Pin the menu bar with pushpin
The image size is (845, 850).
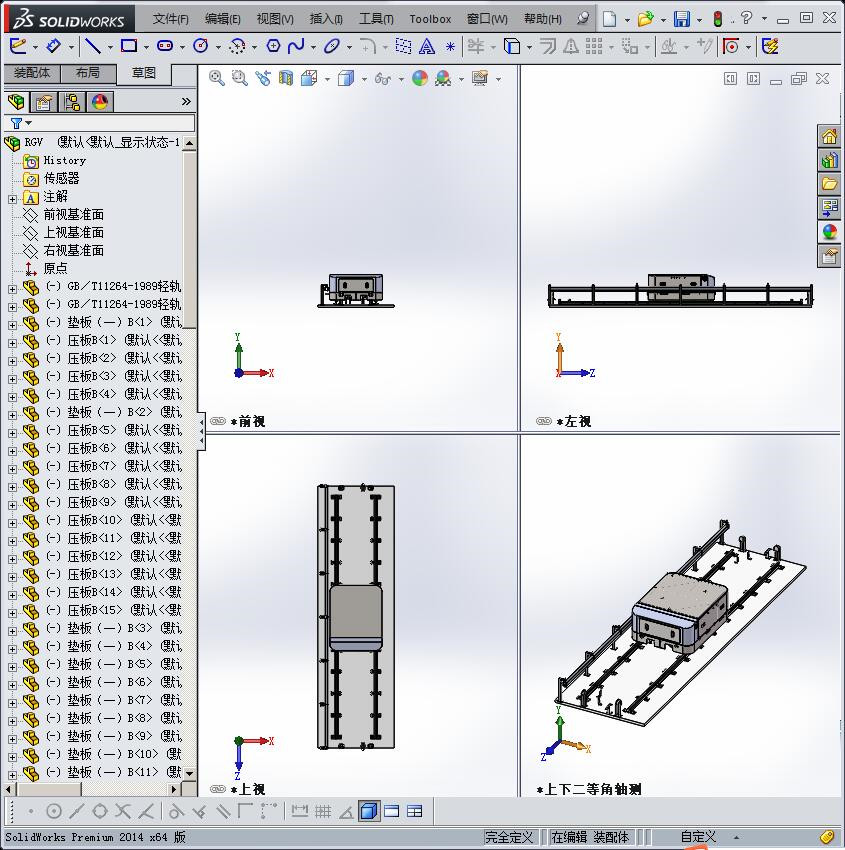point(583,19)
